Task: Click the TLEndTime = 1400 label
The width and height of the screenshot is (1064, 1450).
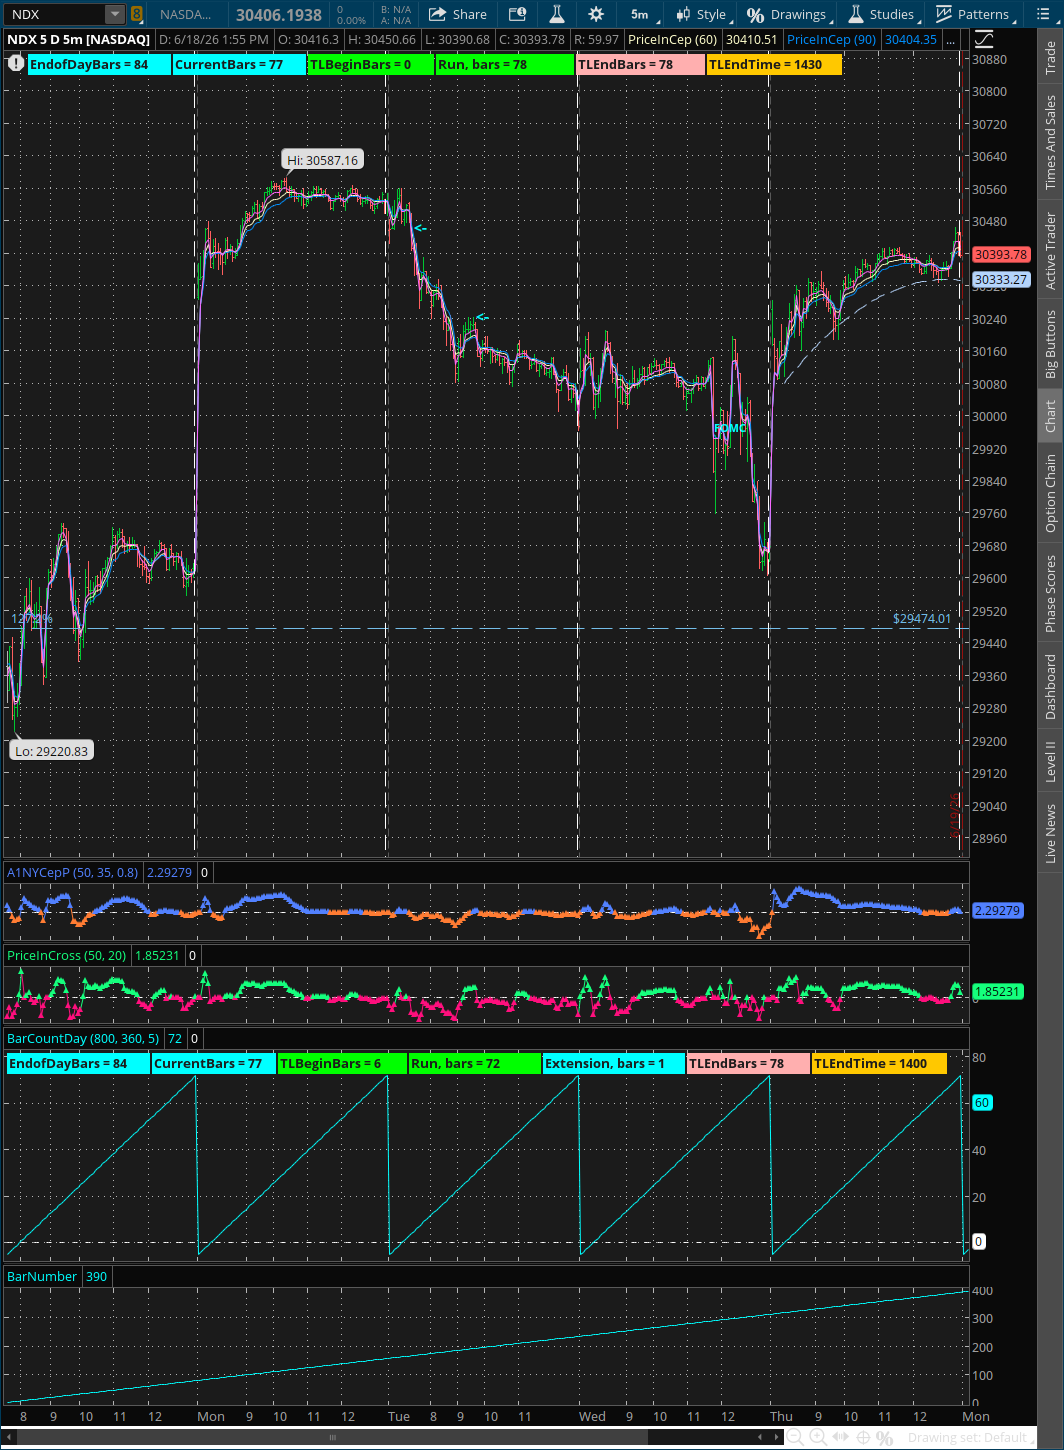Action: tap(879, 1063)
